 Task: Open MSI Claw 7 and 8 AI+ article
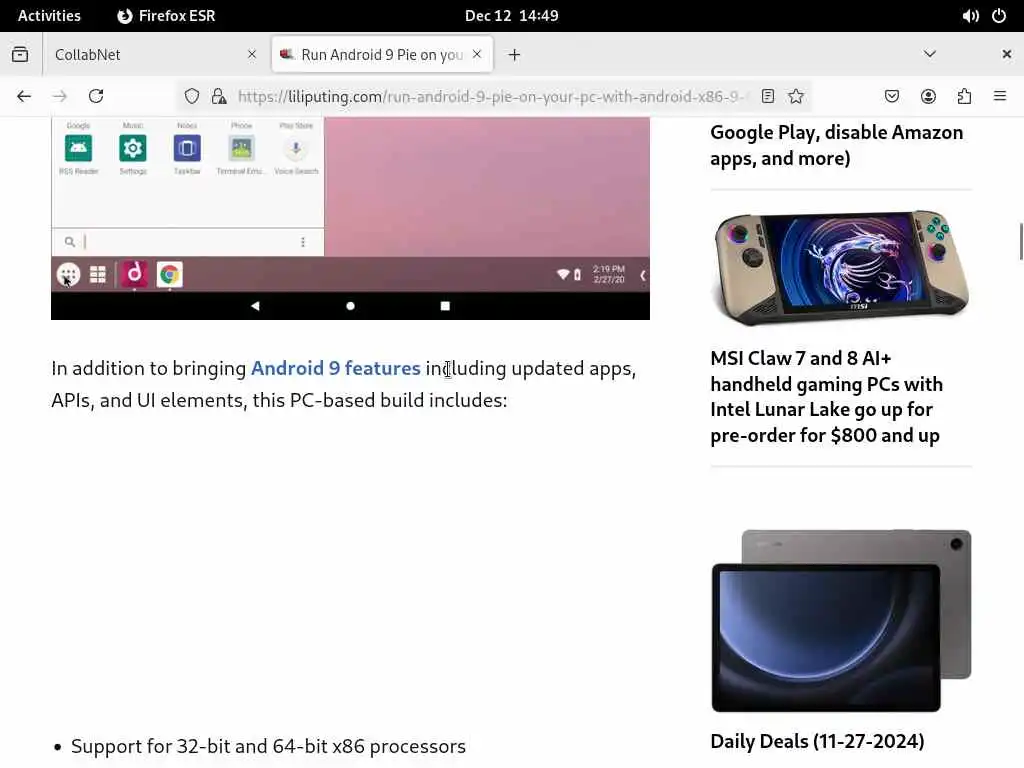click(x=827, y=396)
